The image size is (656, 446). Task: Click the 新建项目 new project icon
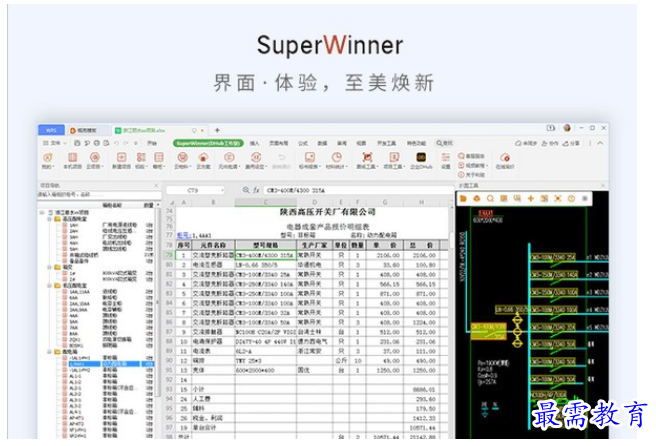point(121,161)
